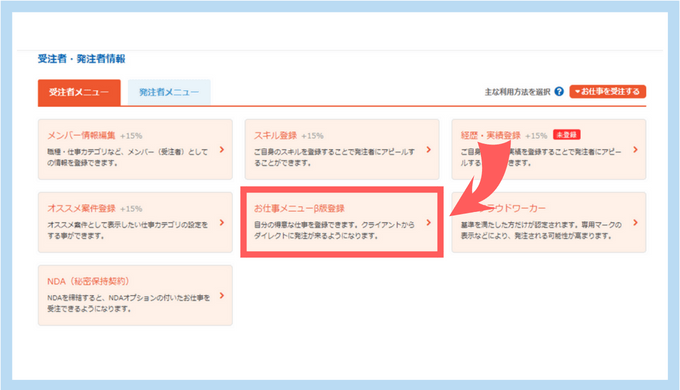
Task: Open the オススメ案件登録 card title
Action: click(x=81, y=208)
